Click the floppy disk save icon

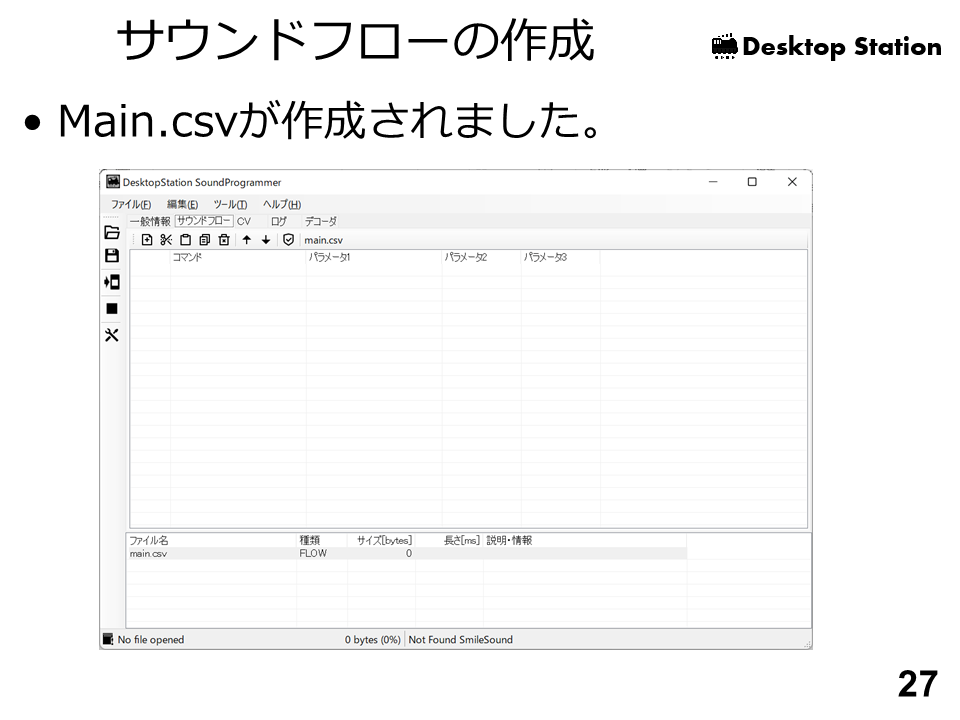click(x=112, y=256)
